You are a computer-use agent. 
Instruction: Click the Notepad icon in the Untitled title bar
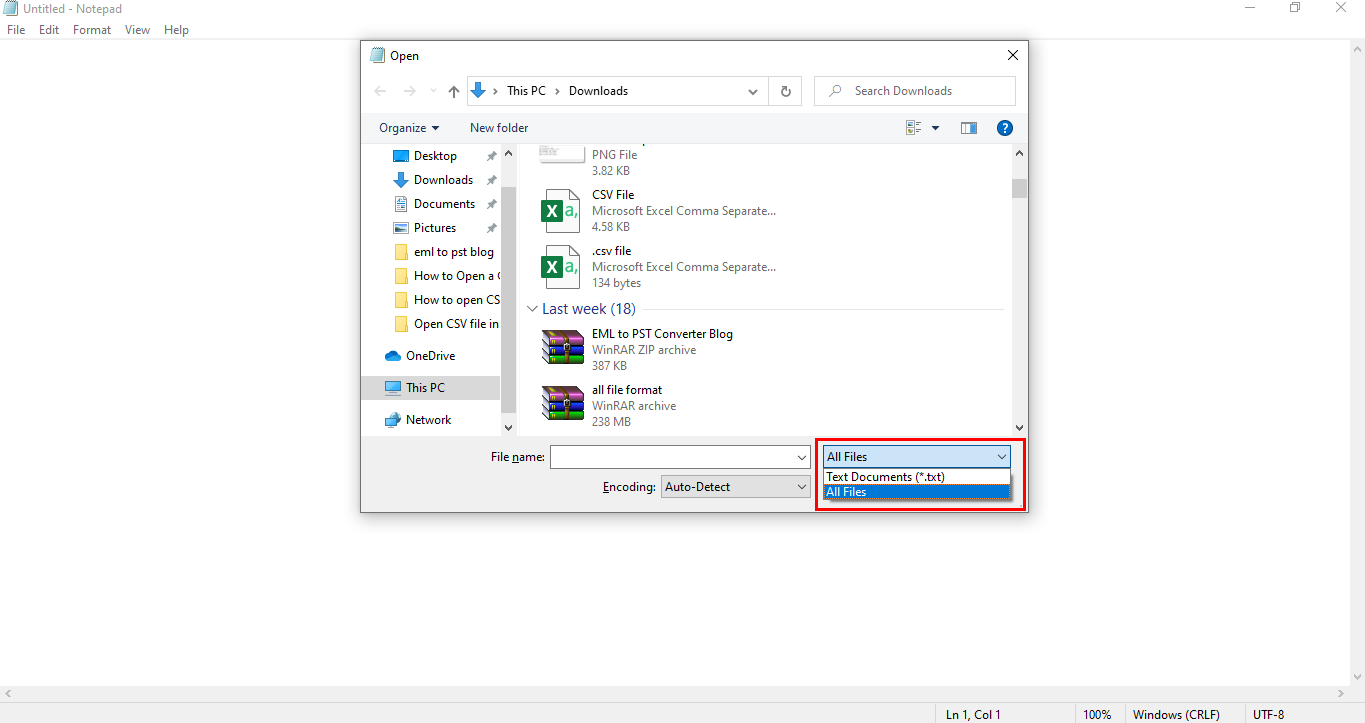click(x=11, y=8)
